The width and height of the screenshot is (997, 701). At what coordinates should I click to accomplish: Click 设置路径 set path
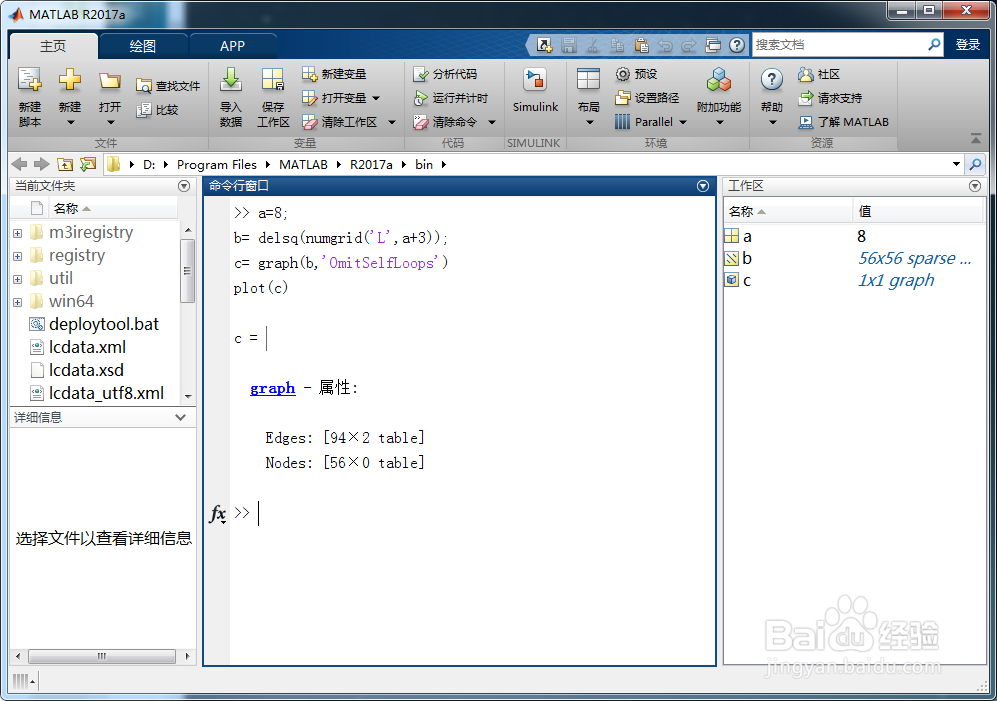(647, 98)
